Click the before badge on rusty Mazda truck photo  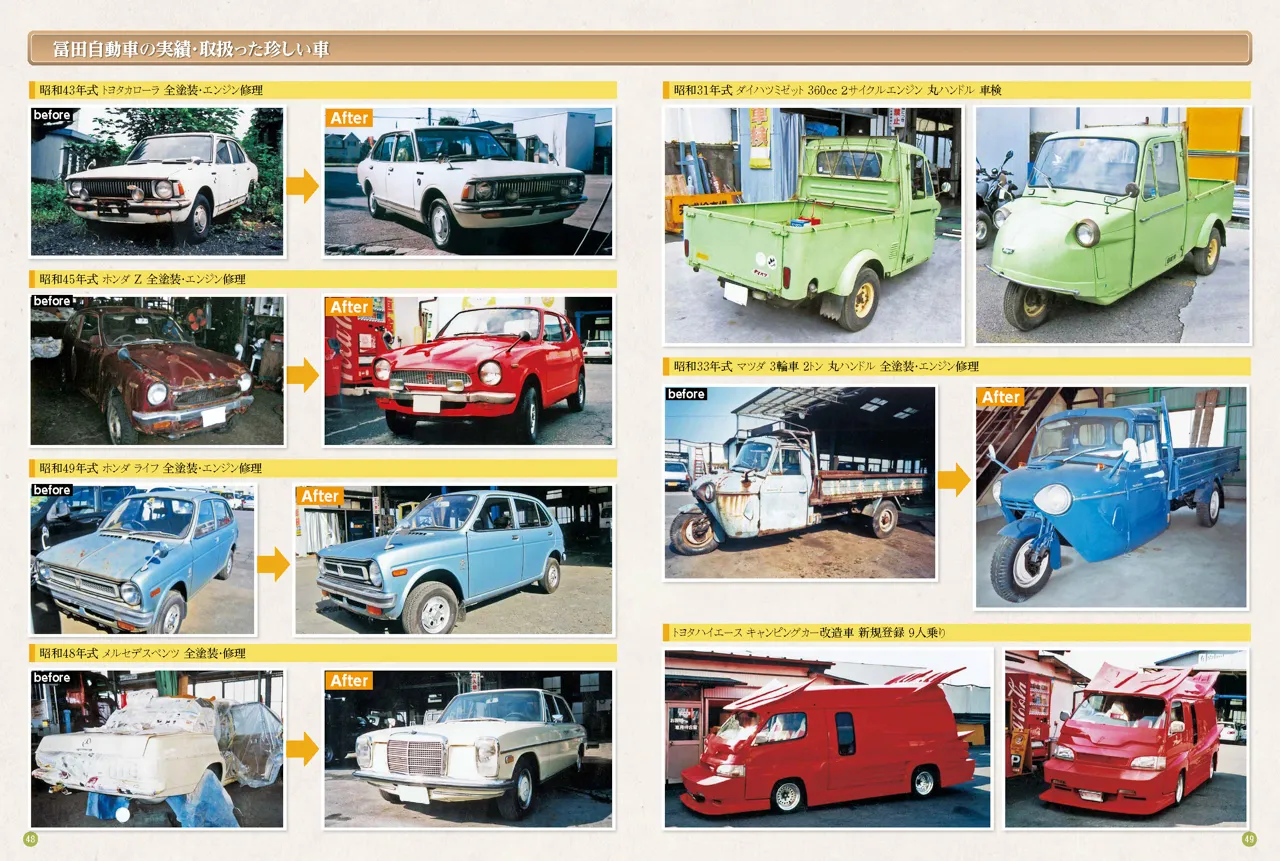(x=686, y=394)
